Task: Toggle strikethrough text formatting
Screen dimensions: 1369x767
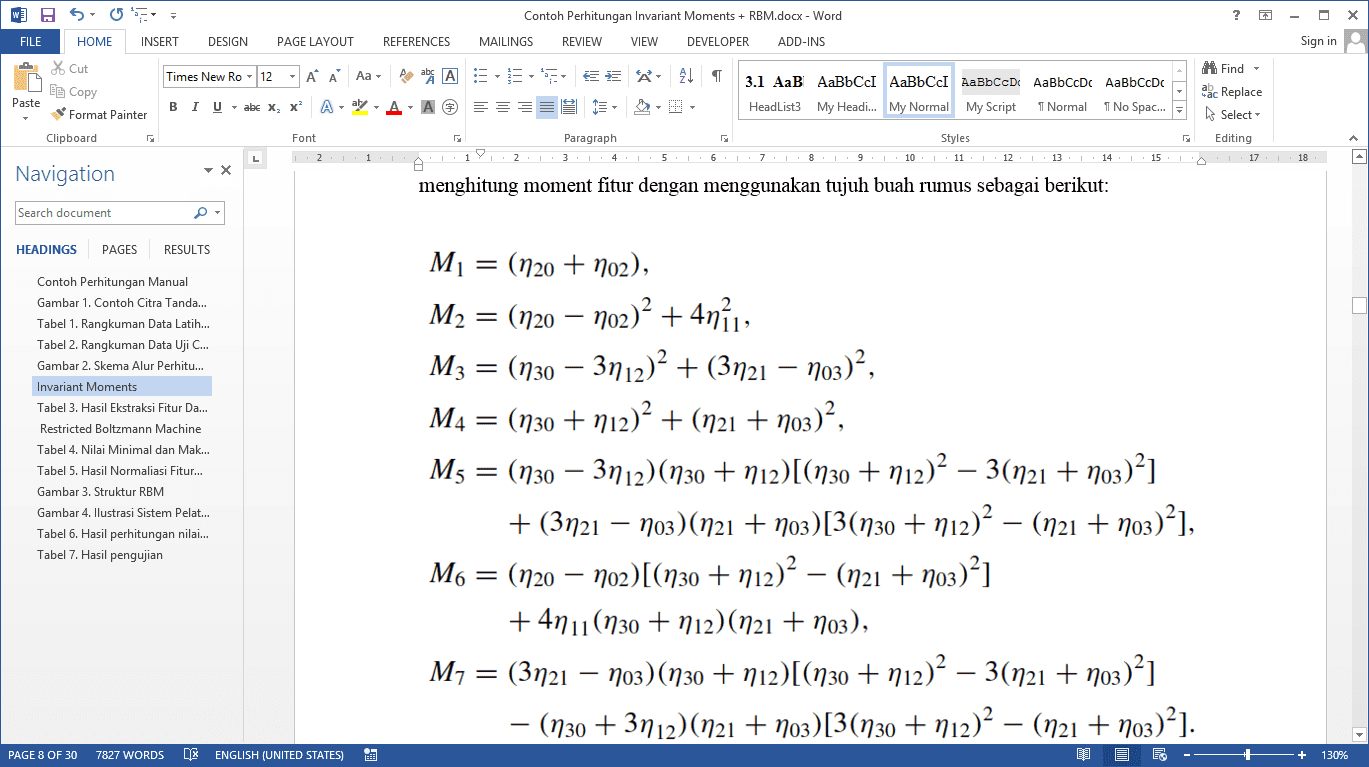Action: (x=251, y=107)
